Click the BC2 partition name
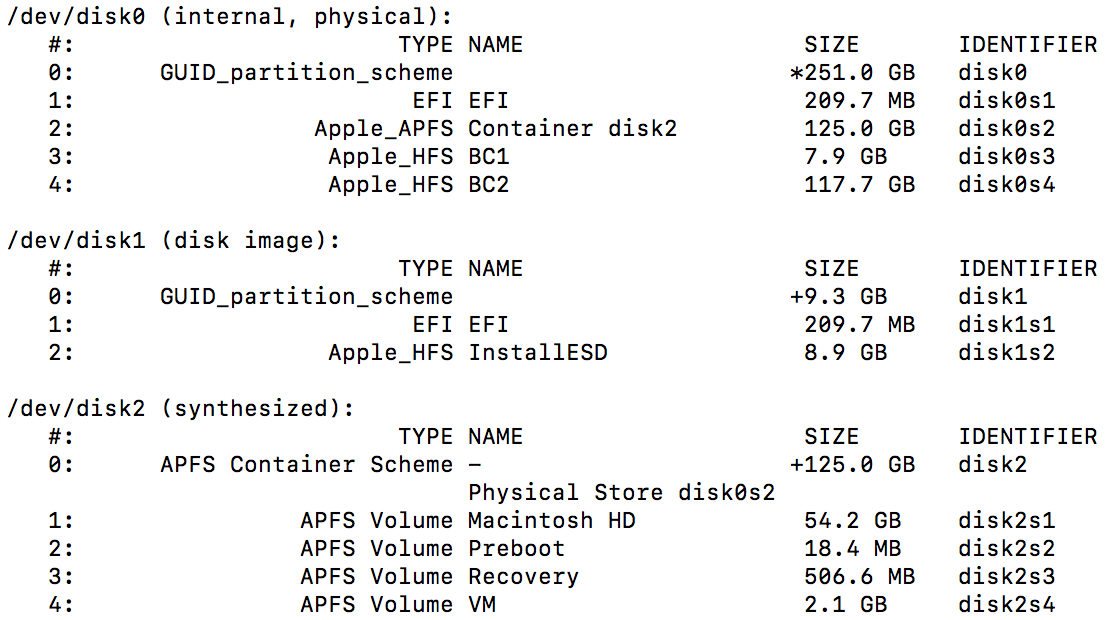This screenshot has width=1116, height=620. click(488, 184)
